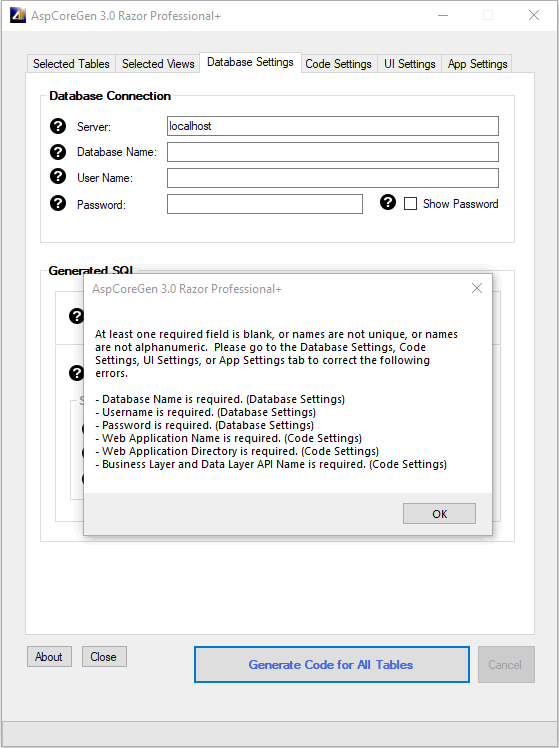559x748 pixels.
Task: Click the Password input field
Action: coord(265,204)
